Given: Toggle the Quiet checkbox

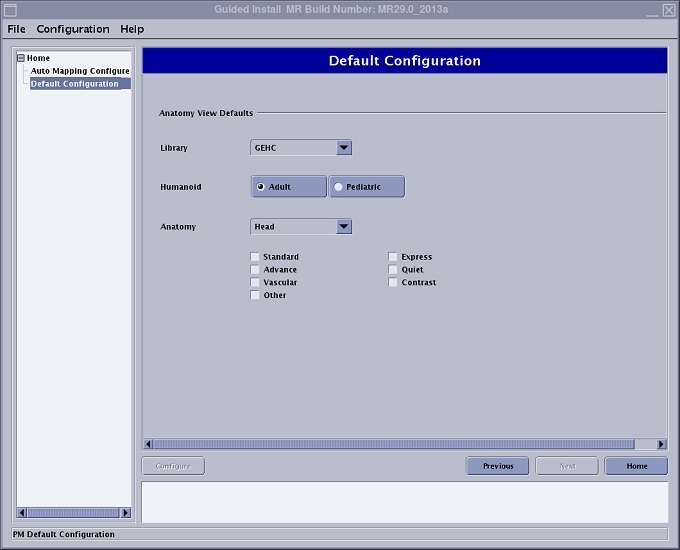Looking at the screenshot, I should click(394, 270).
